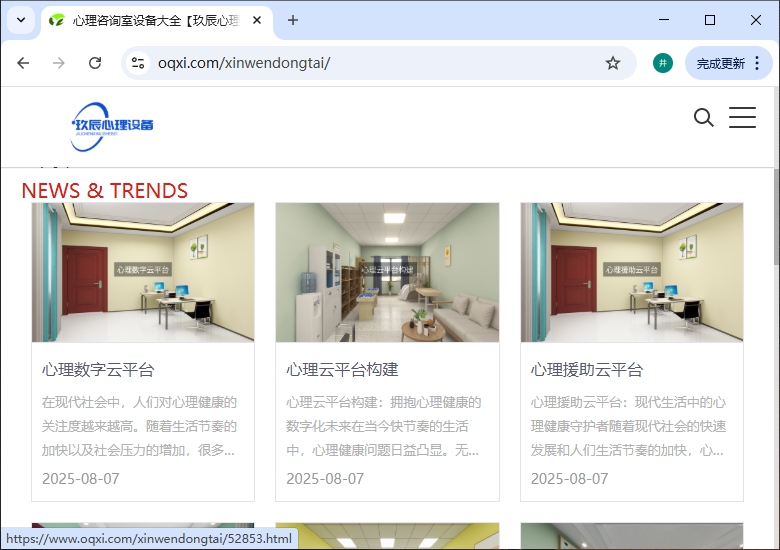Screen dimensions: 780x550
Task: Open a new browser tab
Action: coord(293,20)
